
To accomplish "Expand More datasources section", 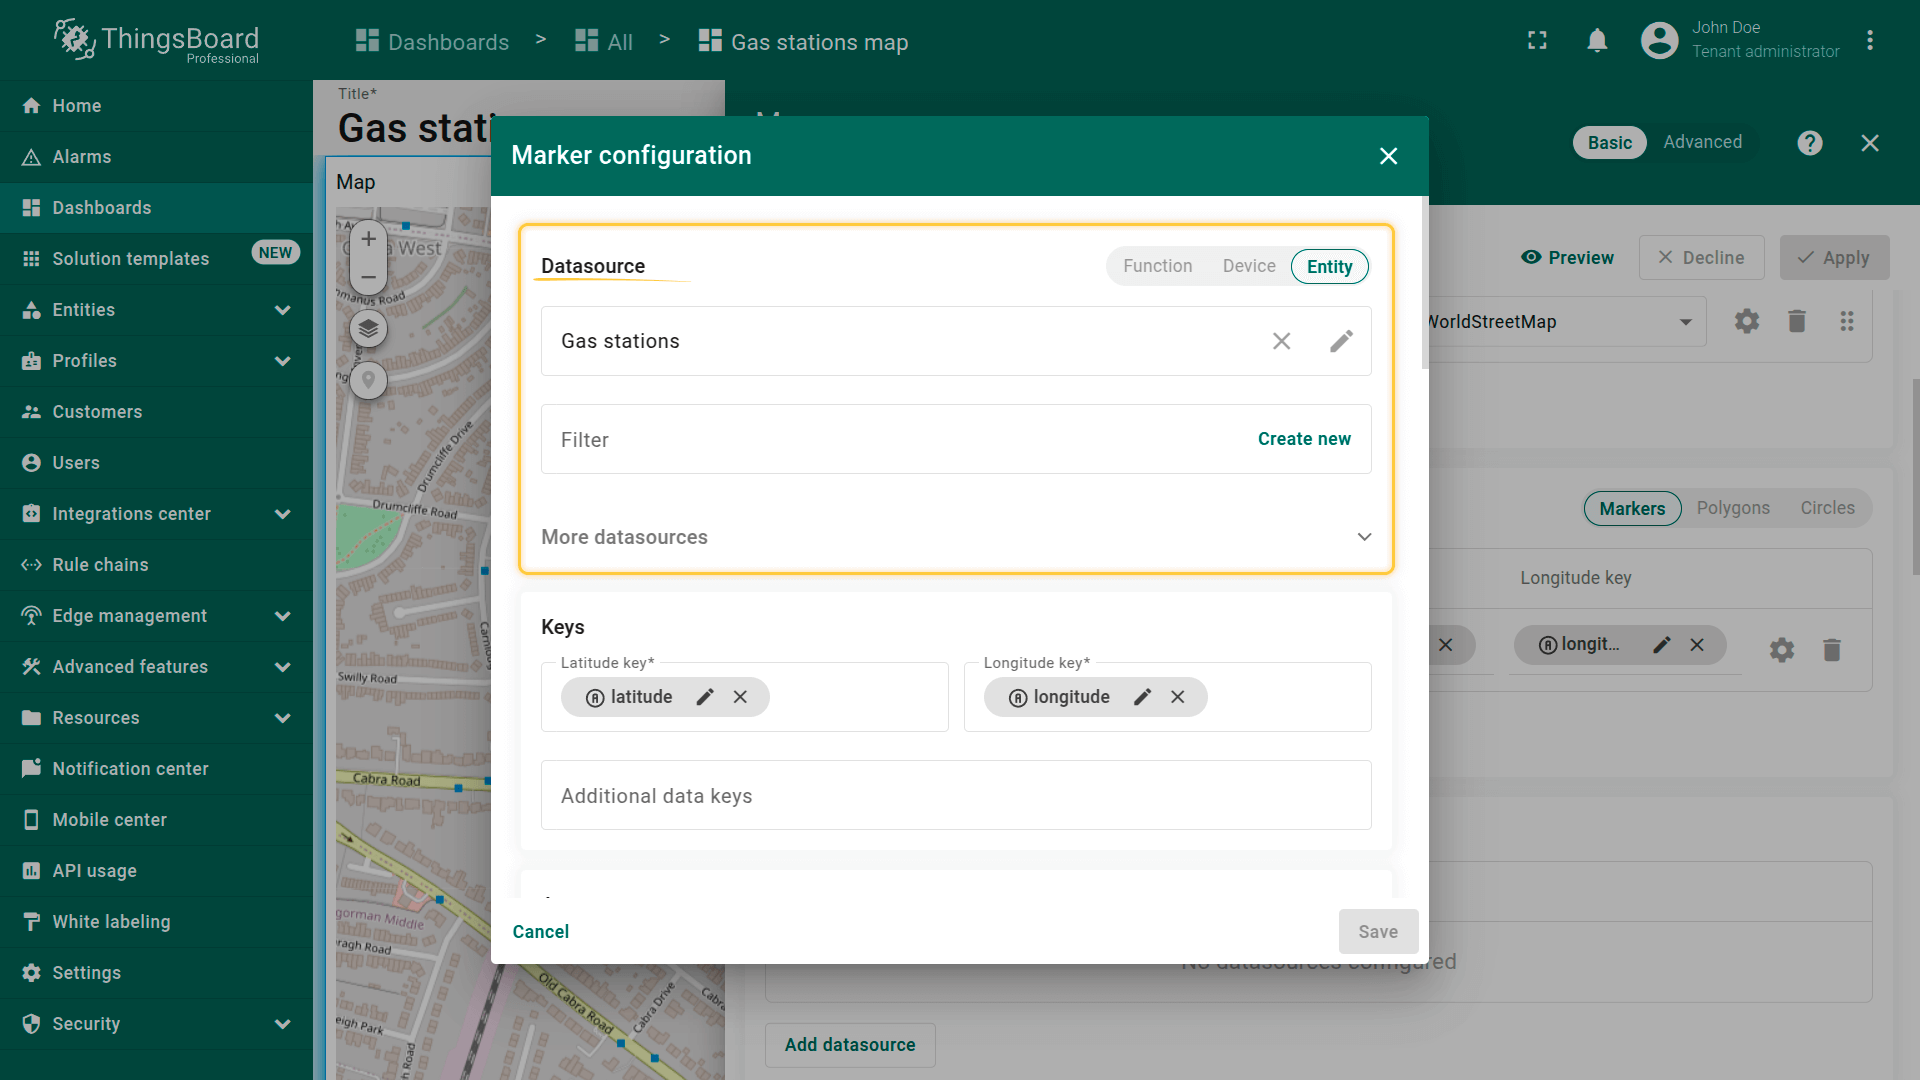I will 1364,537.
